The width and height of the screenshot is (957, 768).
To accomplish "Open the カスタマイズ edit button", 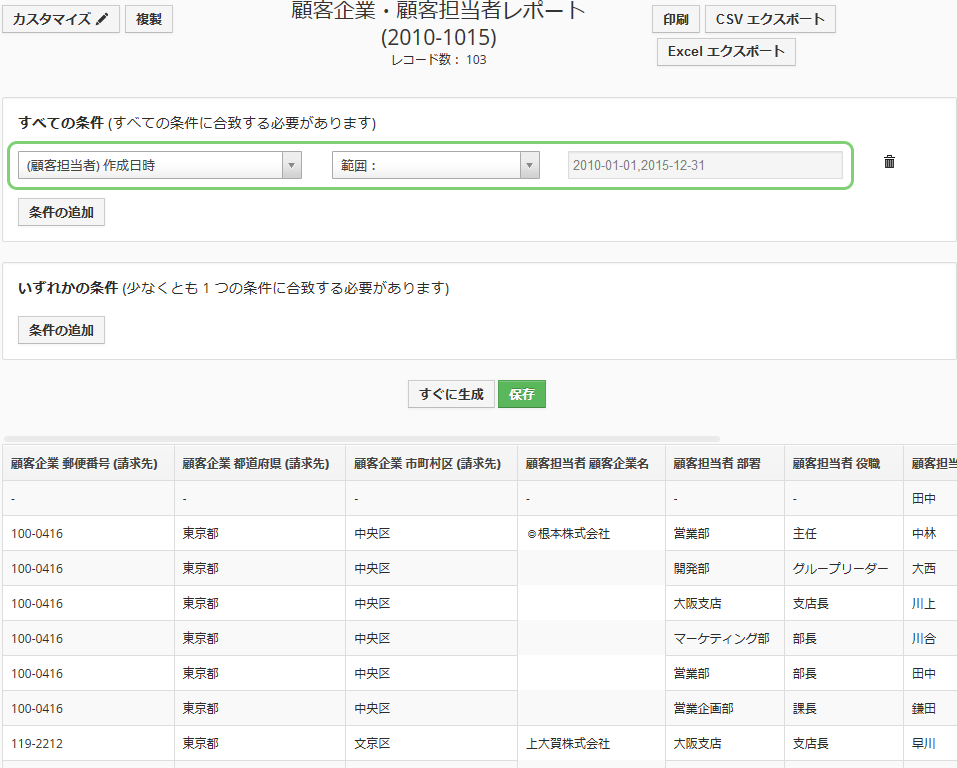I will (60, 19).
